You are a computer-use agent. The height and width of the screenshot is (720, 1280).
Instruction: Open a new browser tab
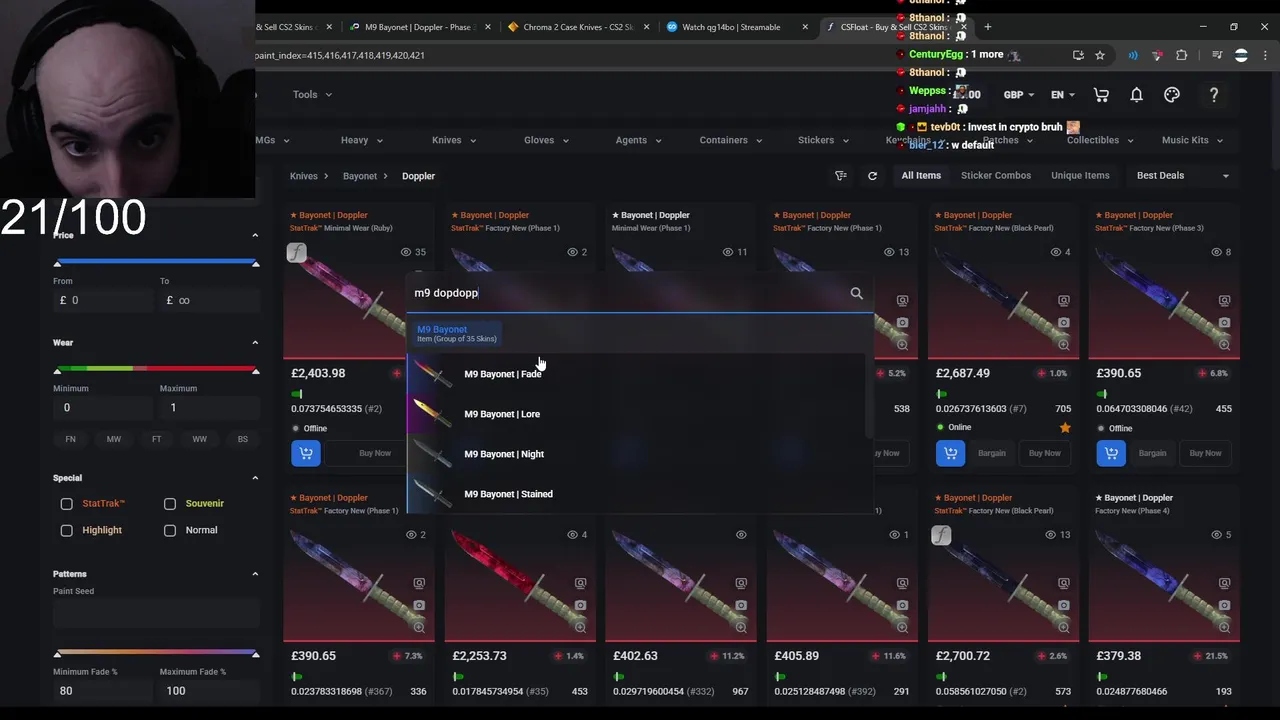tap(988, 27)
